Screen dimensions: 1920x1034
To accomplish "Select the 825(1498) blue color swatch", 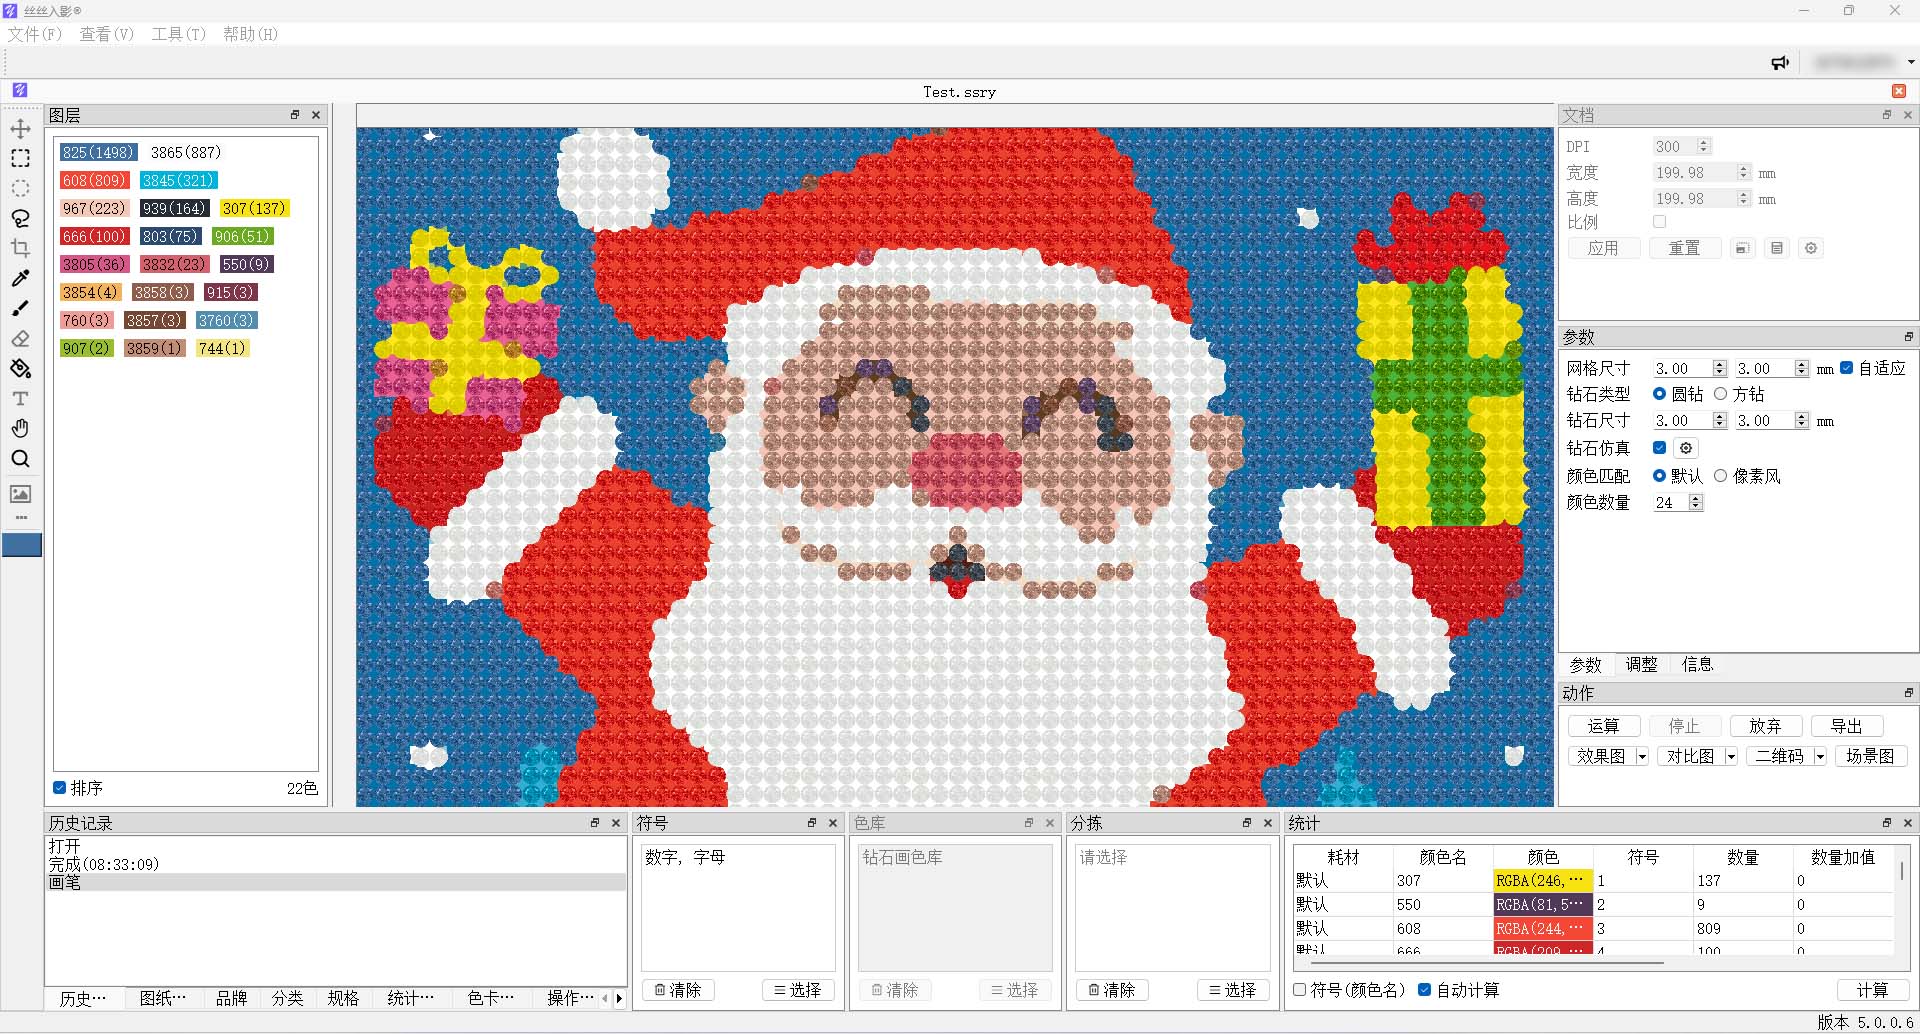I will pyautogui.click(x=98, y=152).
